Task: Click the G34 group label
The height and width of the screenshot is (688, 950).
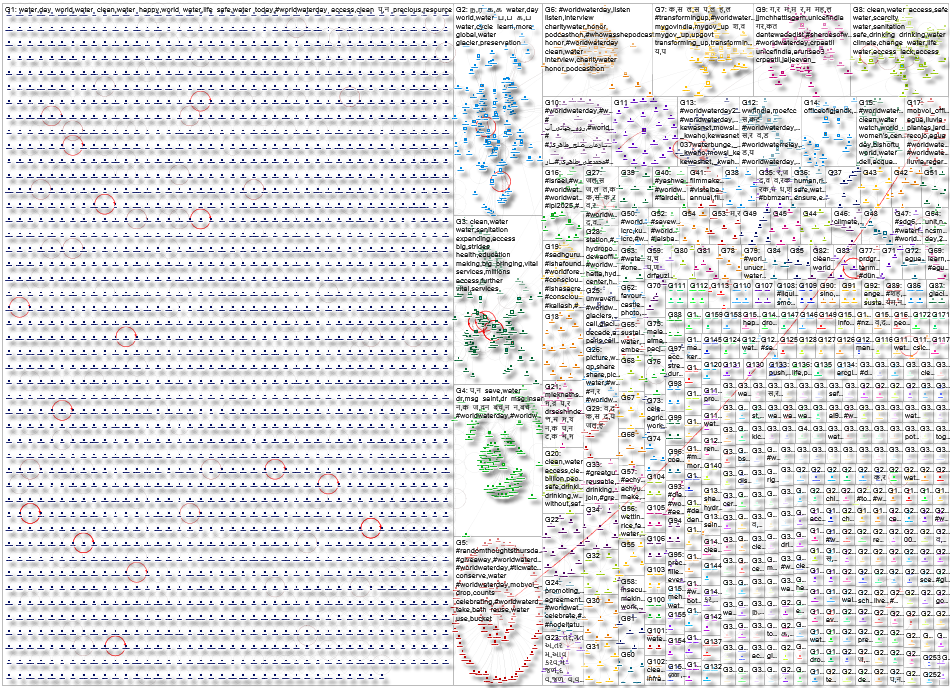Action: [x=593, y=510]
